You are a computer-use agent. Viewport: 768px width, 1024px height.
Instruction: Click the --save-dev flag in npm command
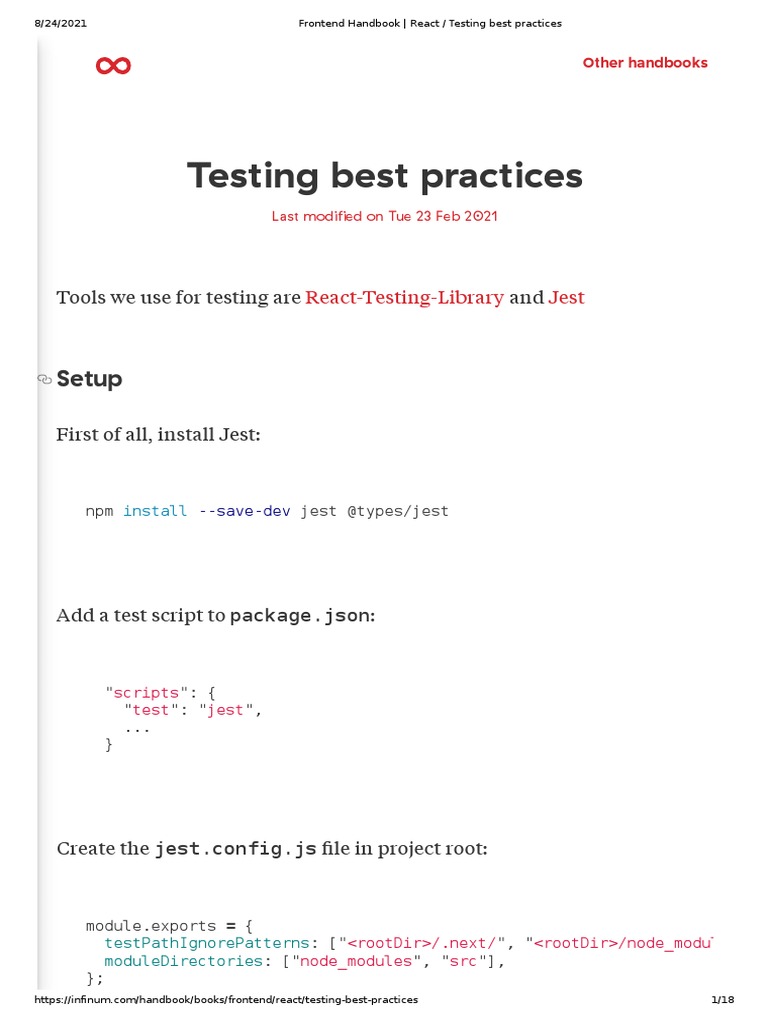[x=245, y=511]
